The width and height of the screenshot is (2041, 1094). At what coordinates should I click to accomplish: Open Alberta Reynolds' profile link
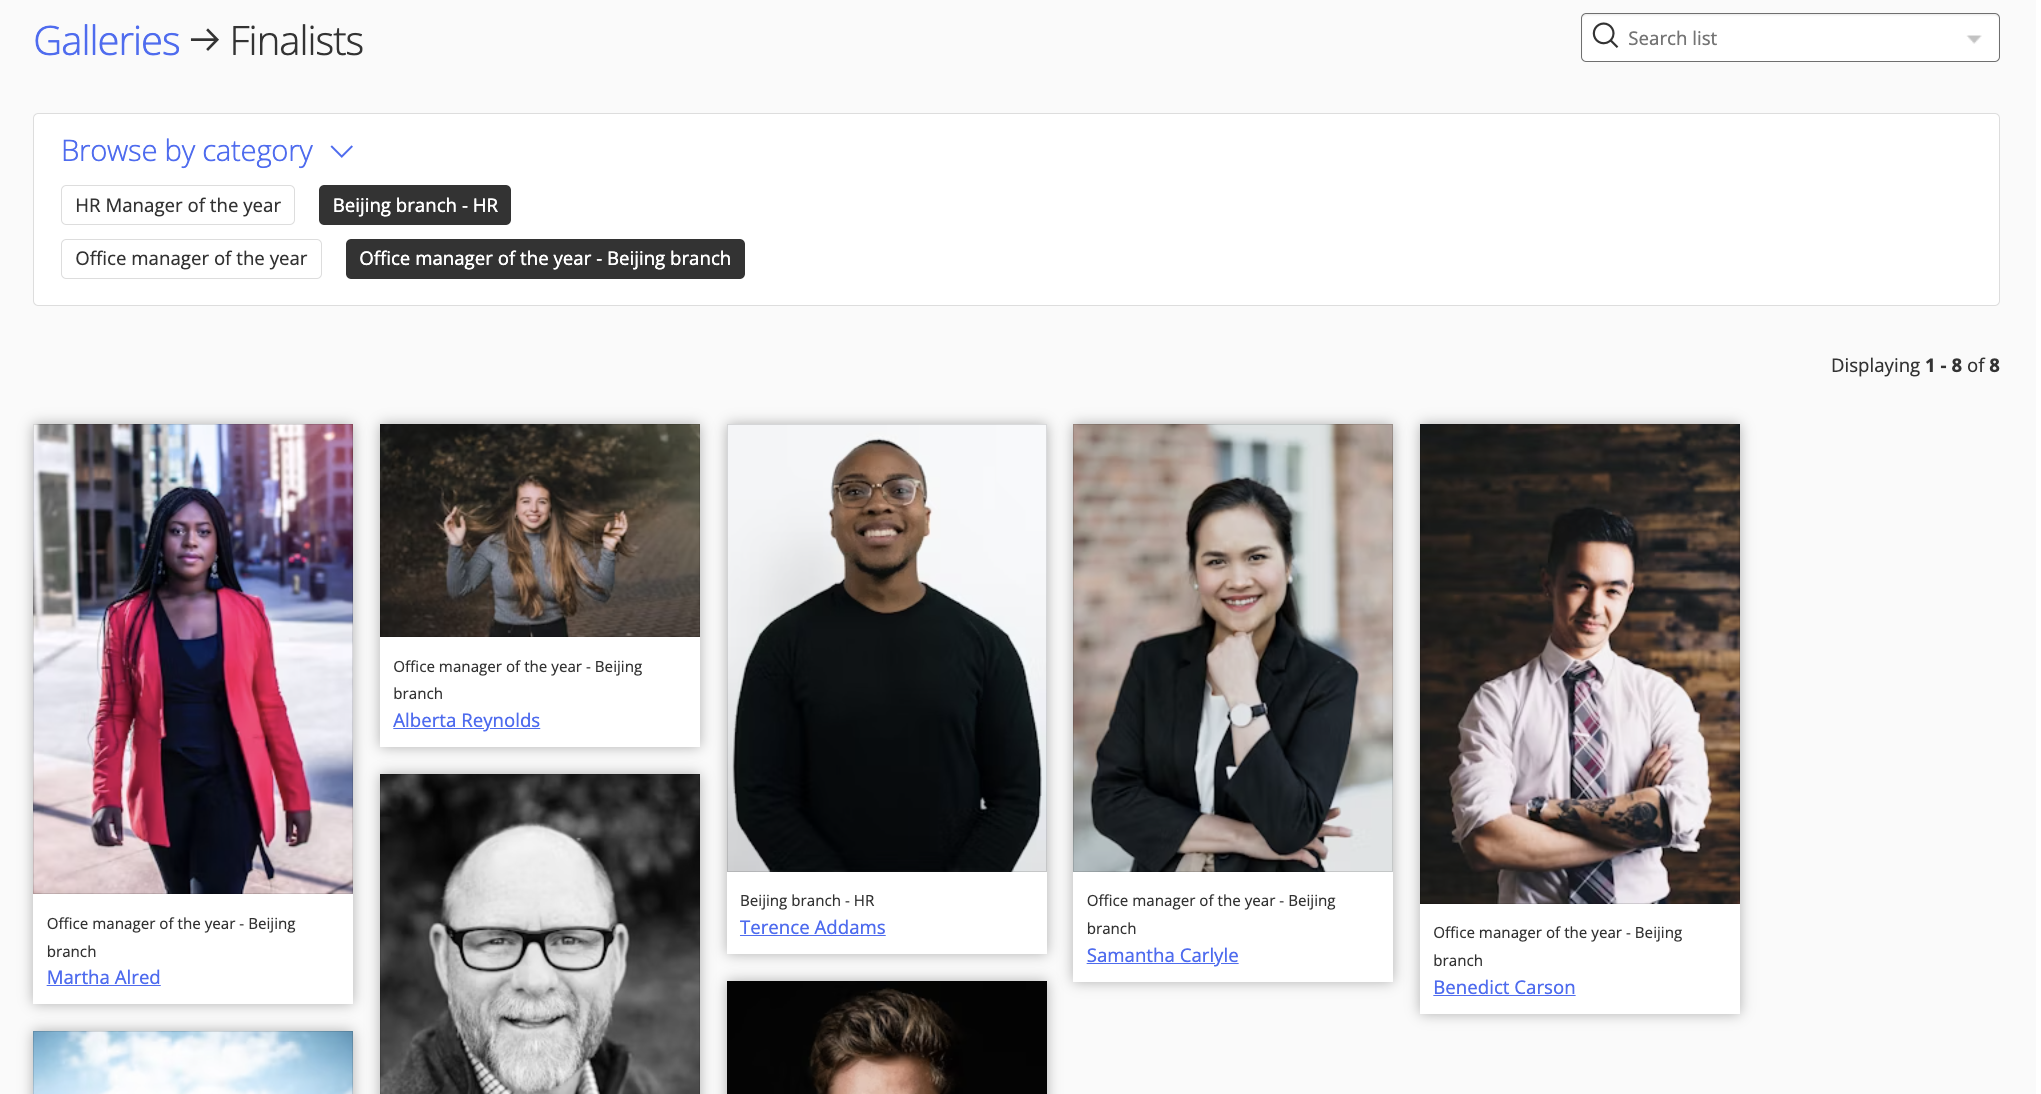[x=466, y=720]
